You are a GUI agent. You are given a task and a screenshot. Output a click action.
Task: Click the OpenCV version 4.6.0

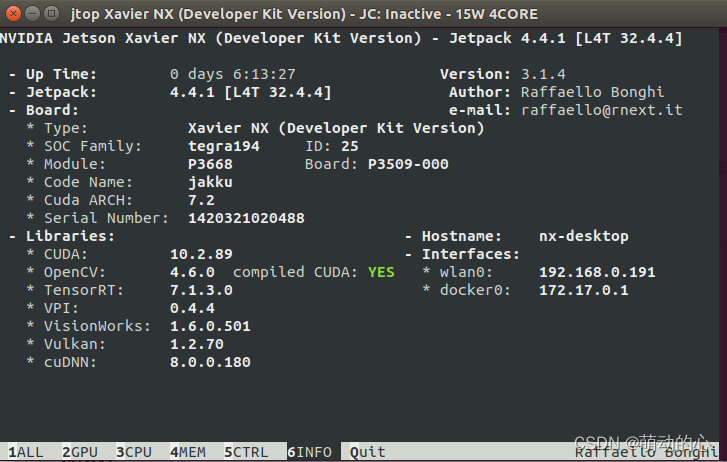(x=192, y=272)
